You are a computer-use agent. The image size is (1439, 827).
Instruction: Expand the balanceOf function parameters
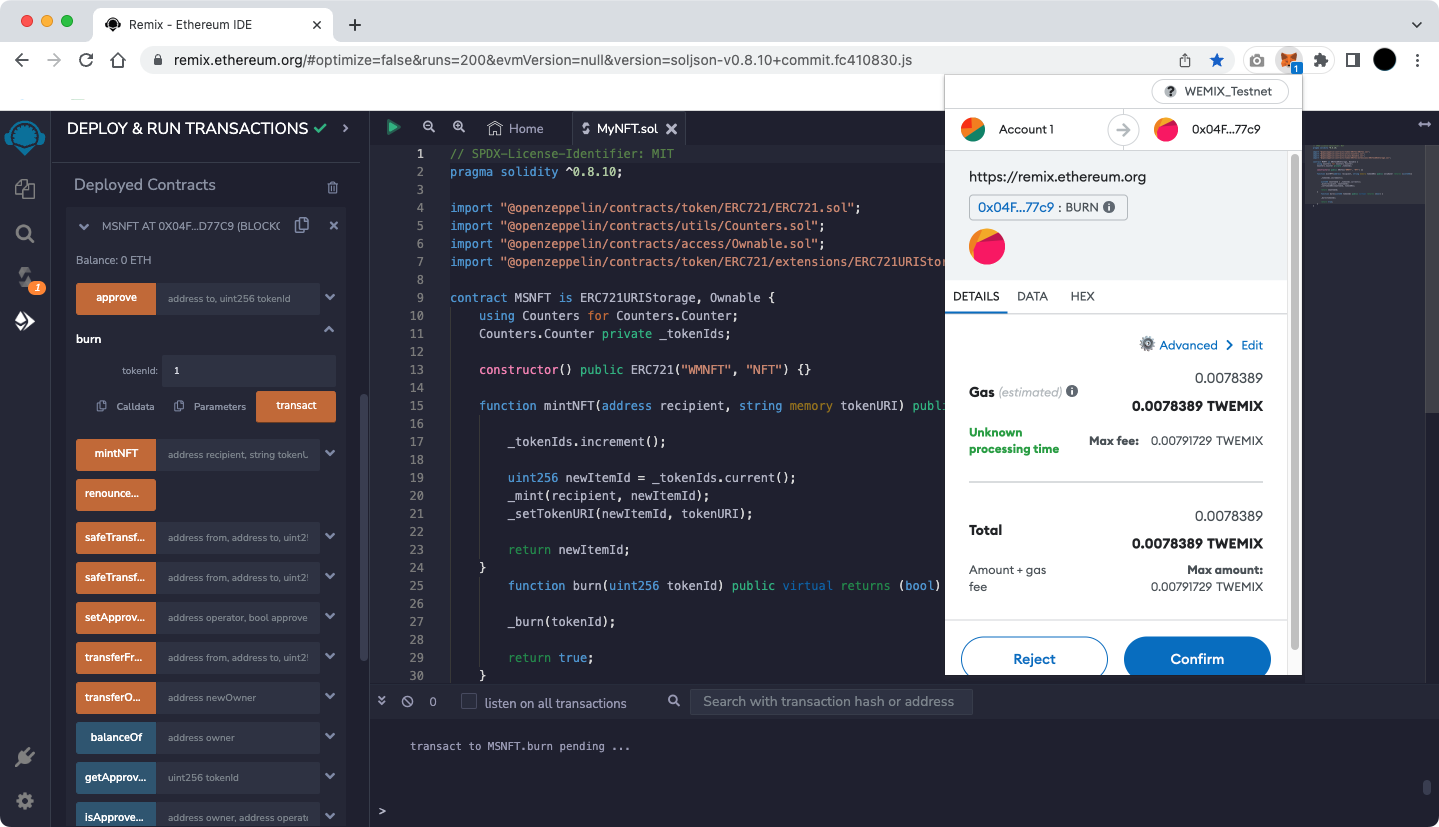click(330, 737)
